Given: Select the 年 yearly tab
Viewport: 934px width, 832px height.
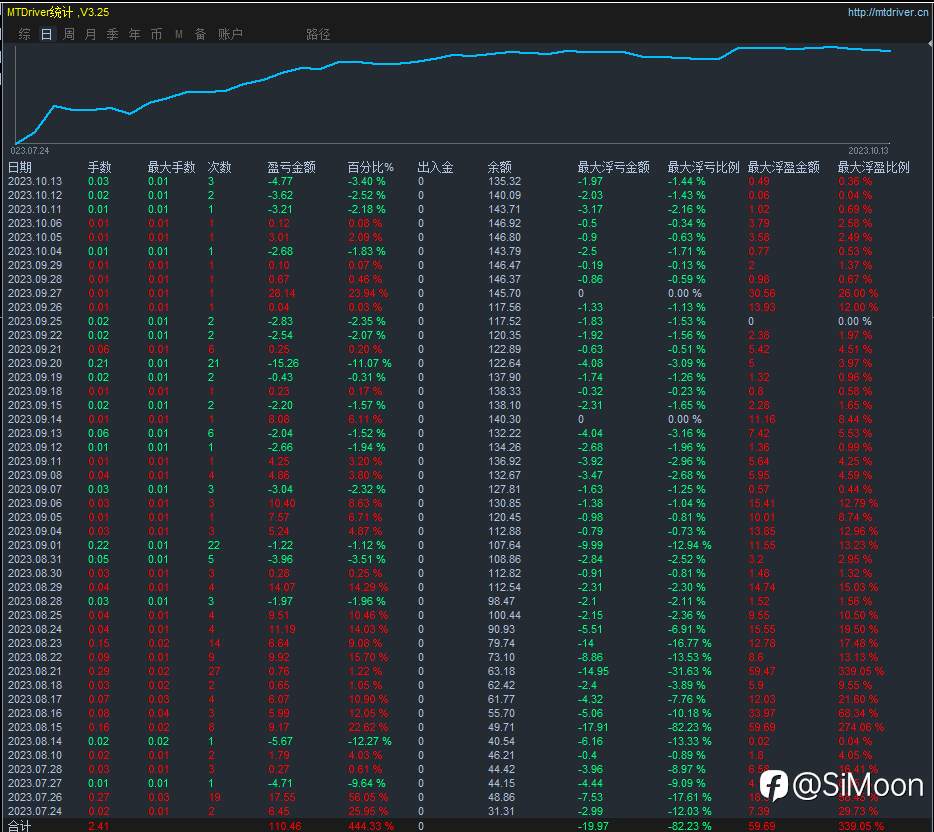Looking at the screenshot, I should pos(135,34).
